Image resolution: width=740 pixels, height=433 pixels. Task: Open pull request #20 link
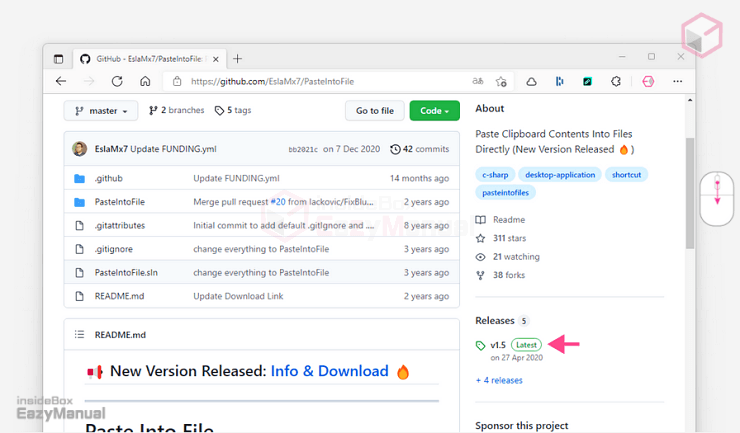pyautogui.click(x=278, y=202)
